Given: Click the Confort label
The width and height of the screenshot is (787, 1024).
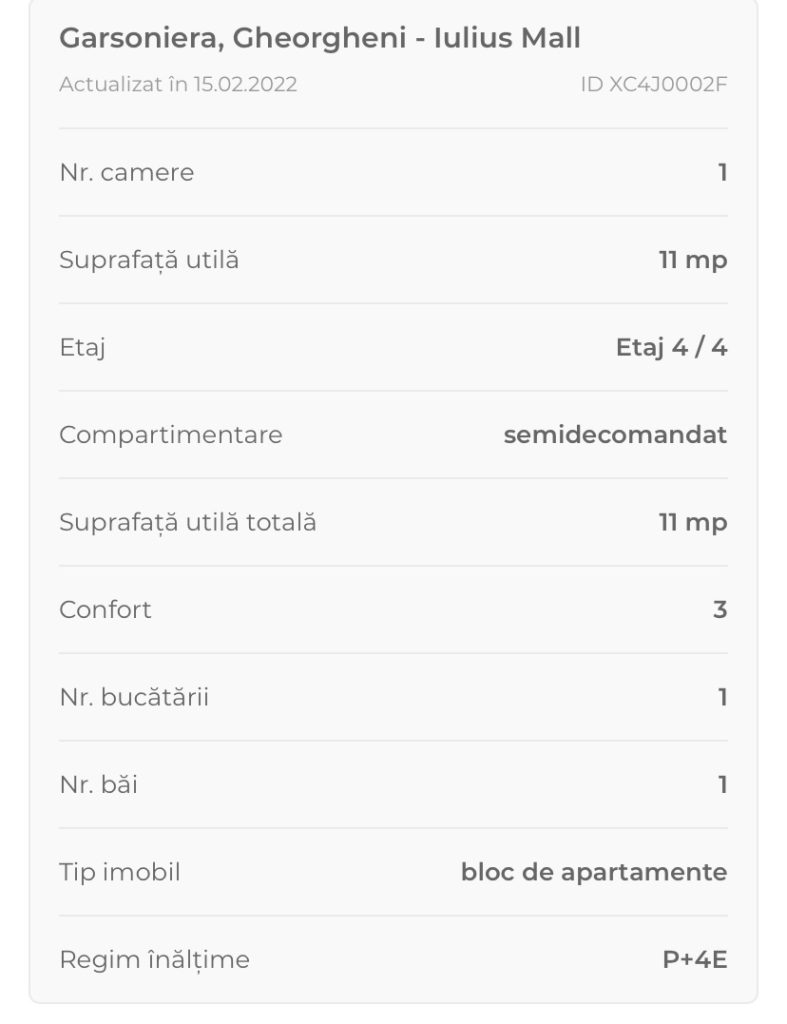Looking at the screenshot, I should [x=105, y=610].
